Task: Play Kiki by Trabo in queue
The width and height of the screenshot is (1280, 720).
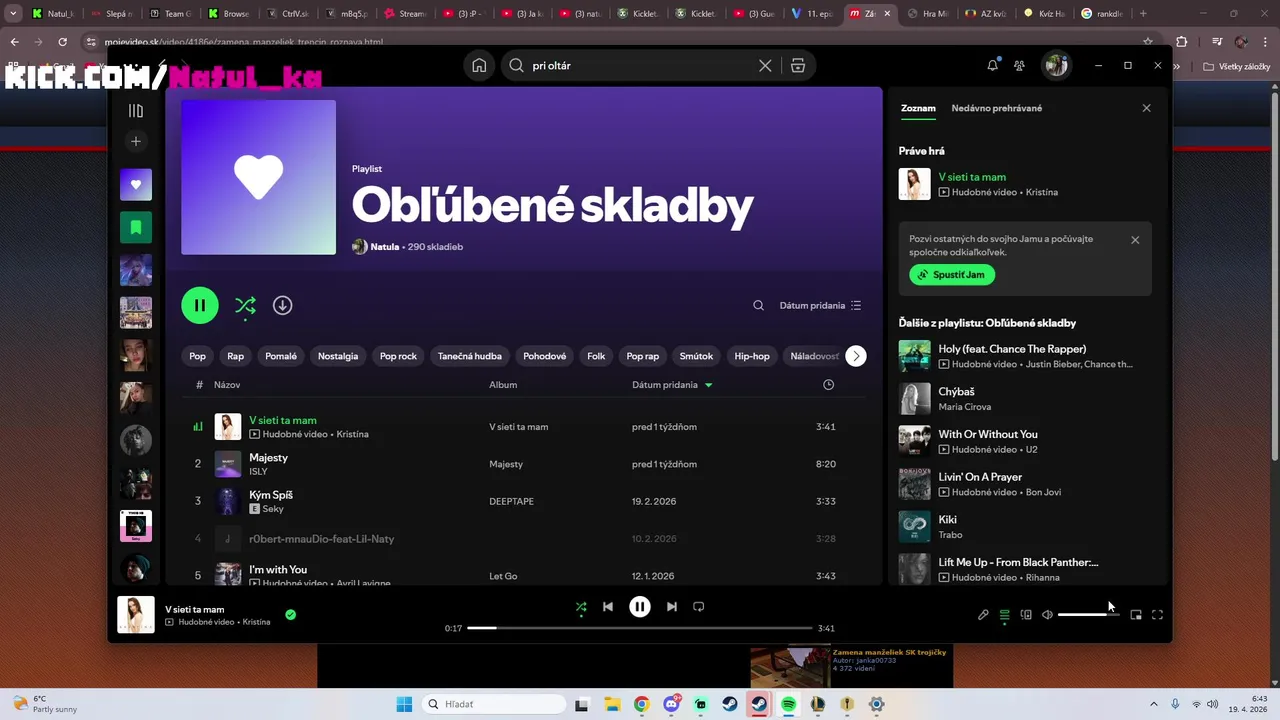Action: point(1025,527)
